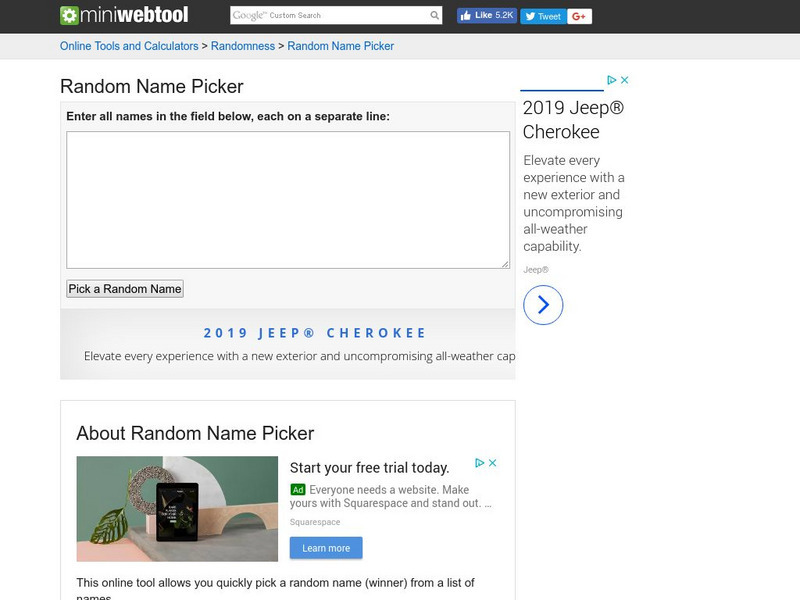Click the miniwebtool gear logo icon

[69, 15]
